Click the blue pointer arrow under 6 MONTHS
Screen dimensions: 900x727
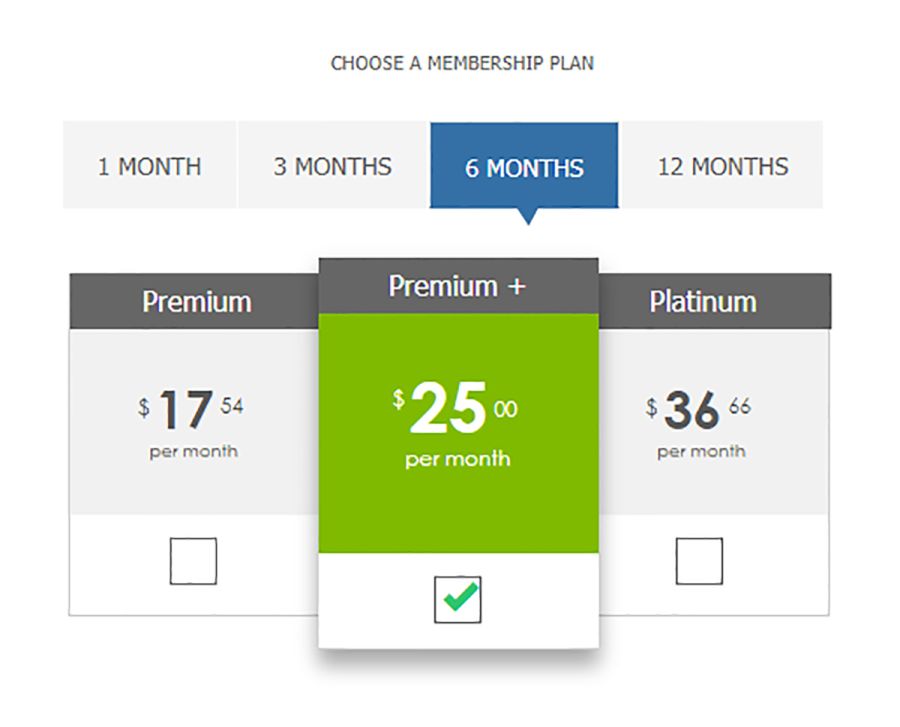click(527, 216)
